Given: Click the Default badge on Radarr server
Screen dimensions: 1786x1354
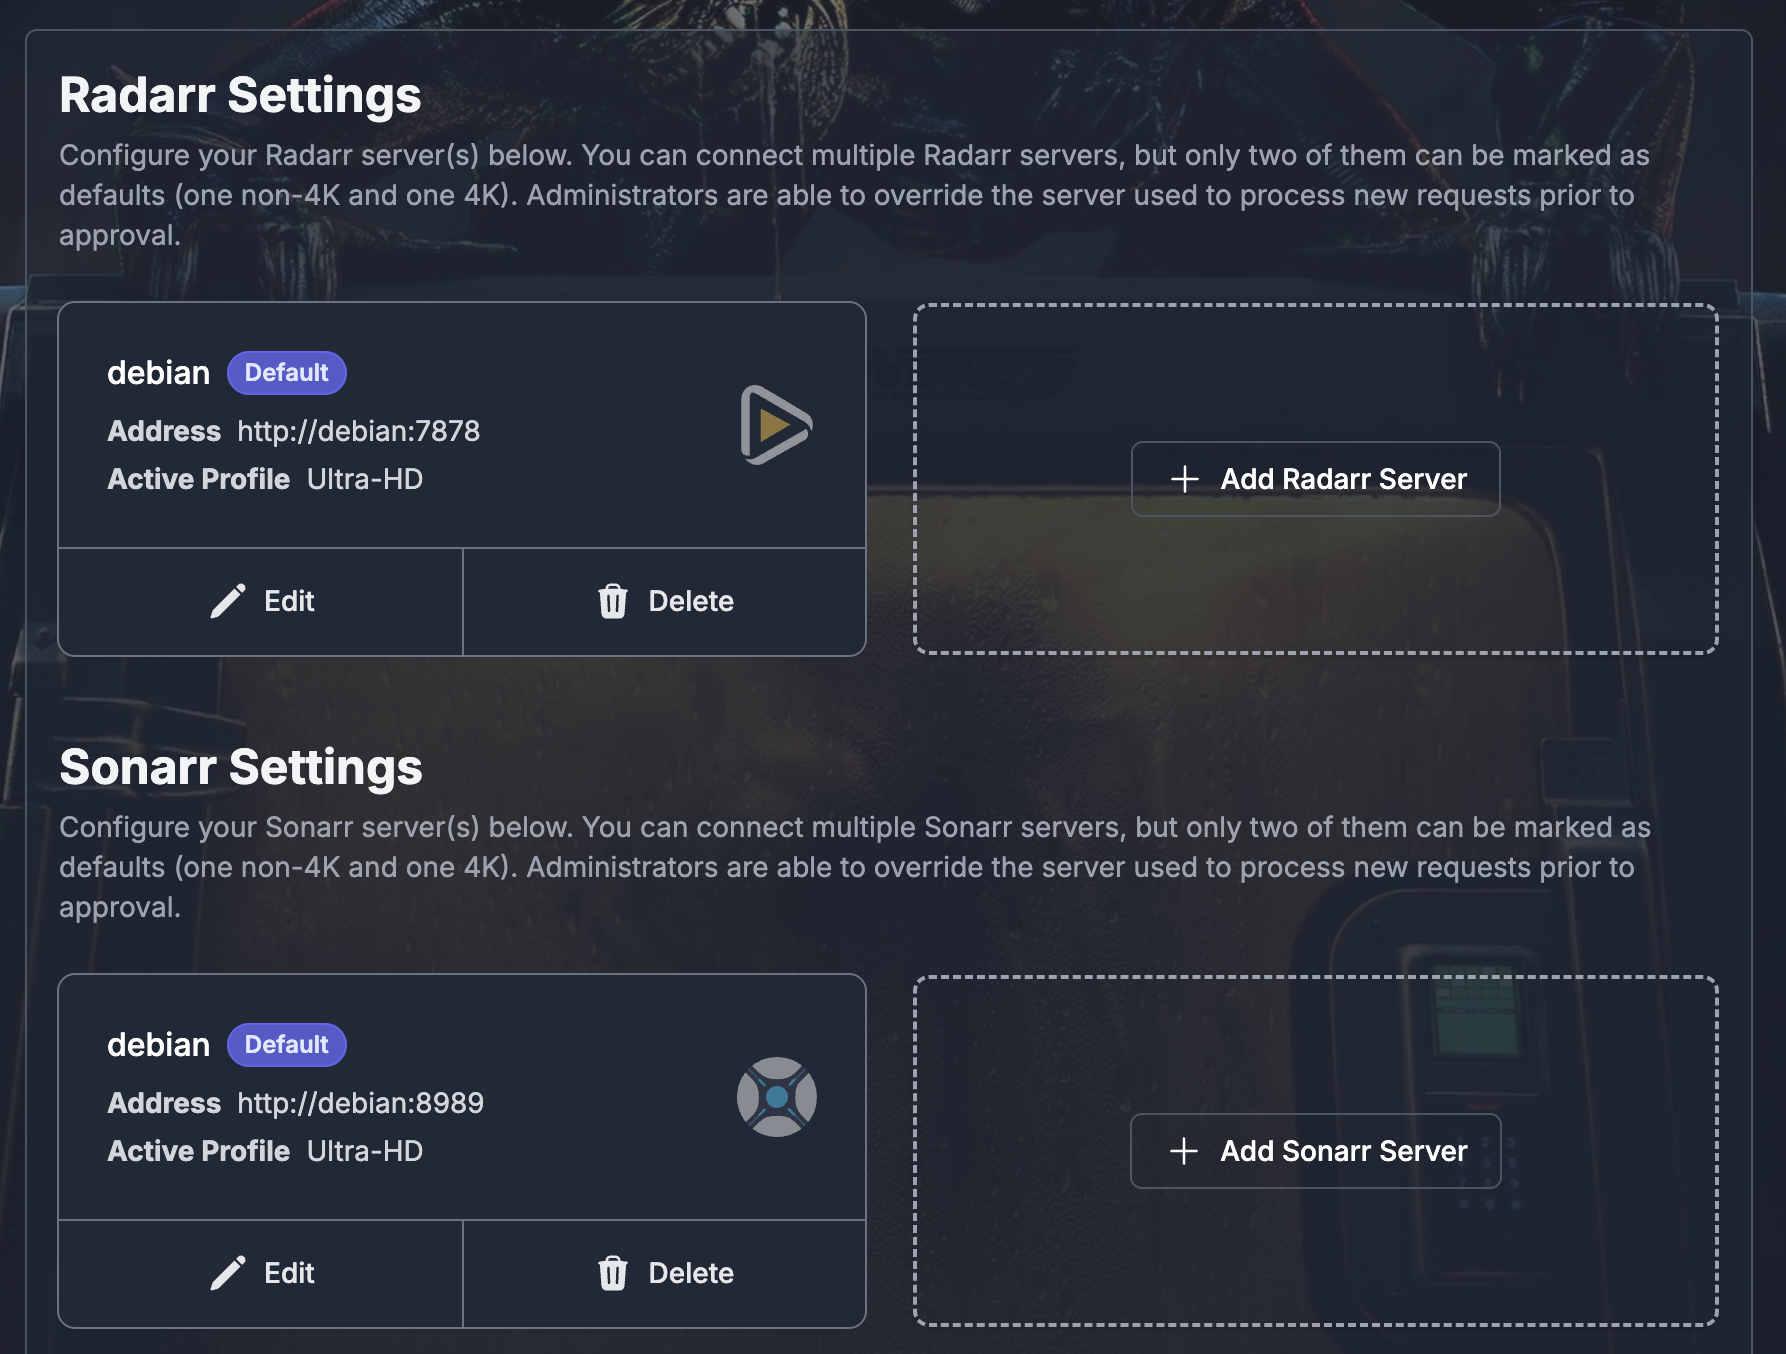Looking at the screenshot, I should click(287, 373).
